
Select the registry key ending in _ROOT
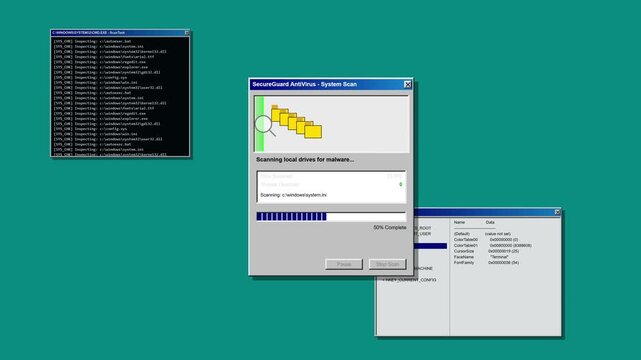(x=422, y=228)
